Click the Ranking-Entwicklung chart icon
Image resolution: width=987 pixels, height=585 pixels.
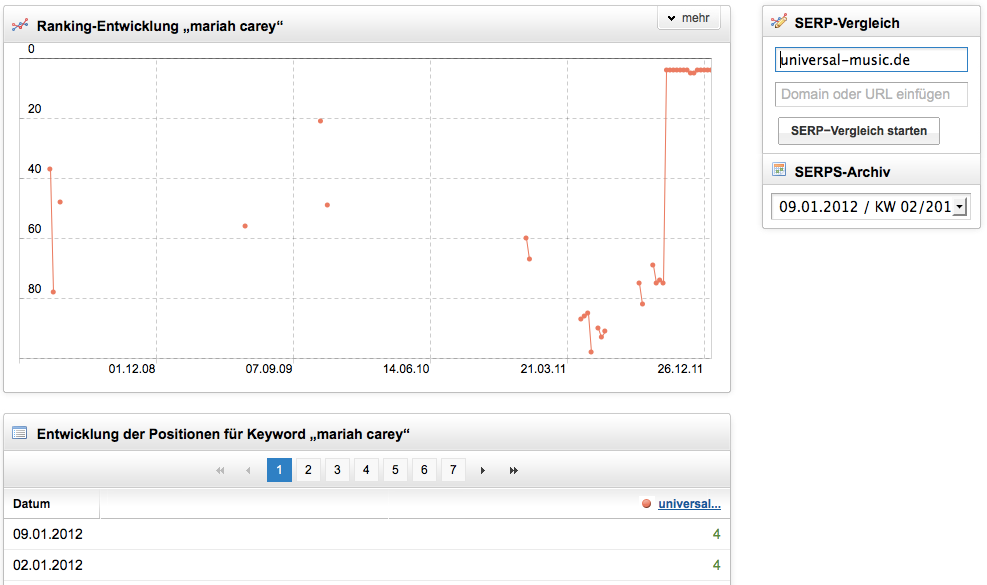19,23
